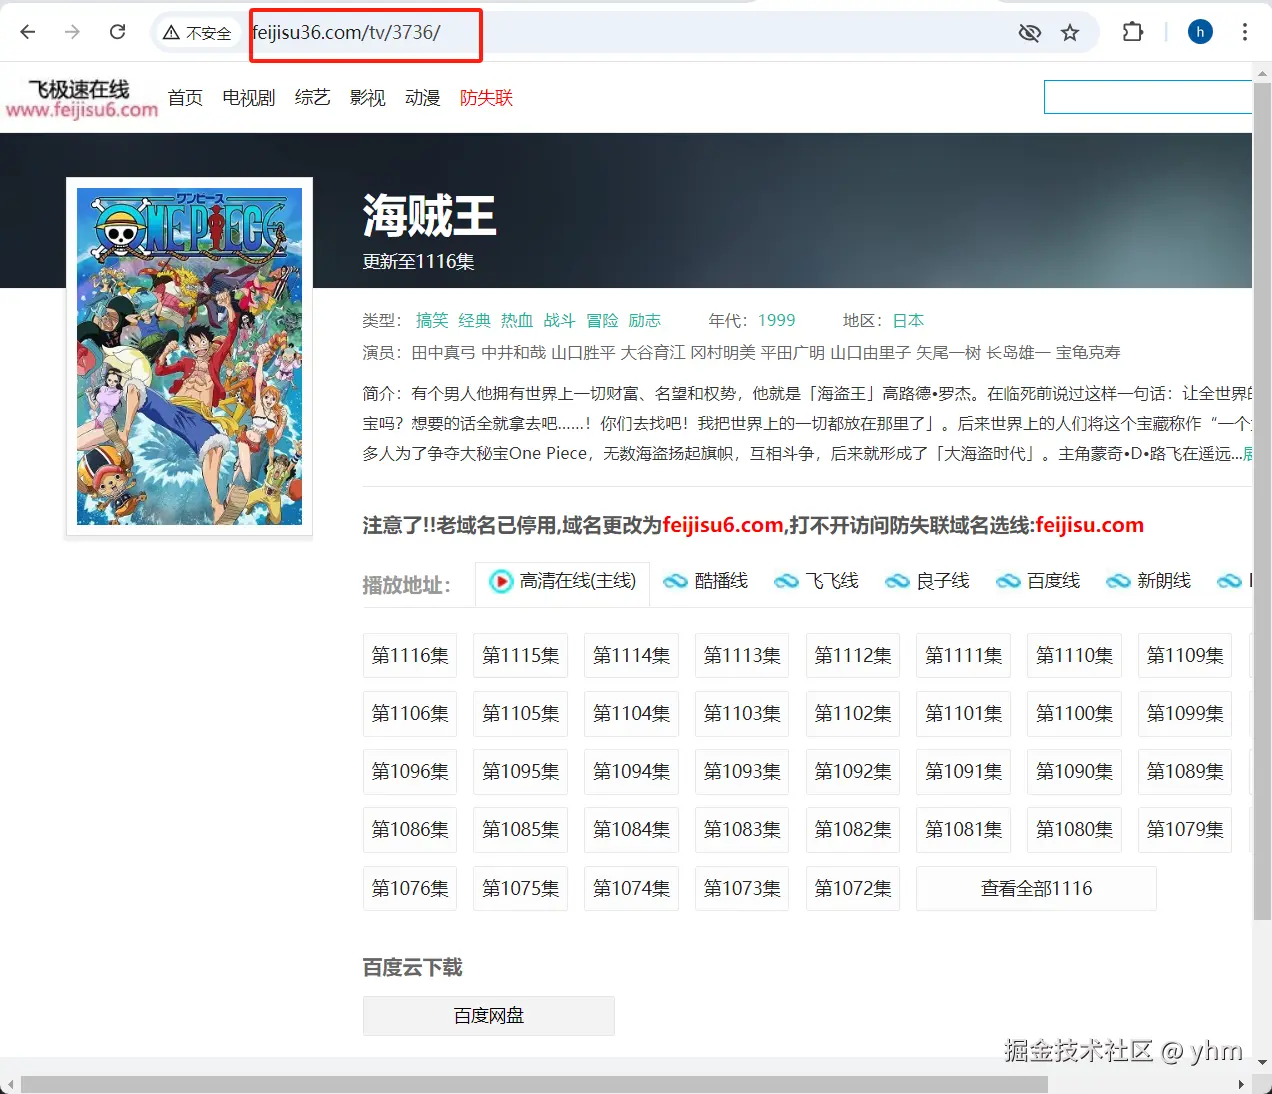Click the 冒险 genre link
1272x1094 pixels.
click(602, 320)
